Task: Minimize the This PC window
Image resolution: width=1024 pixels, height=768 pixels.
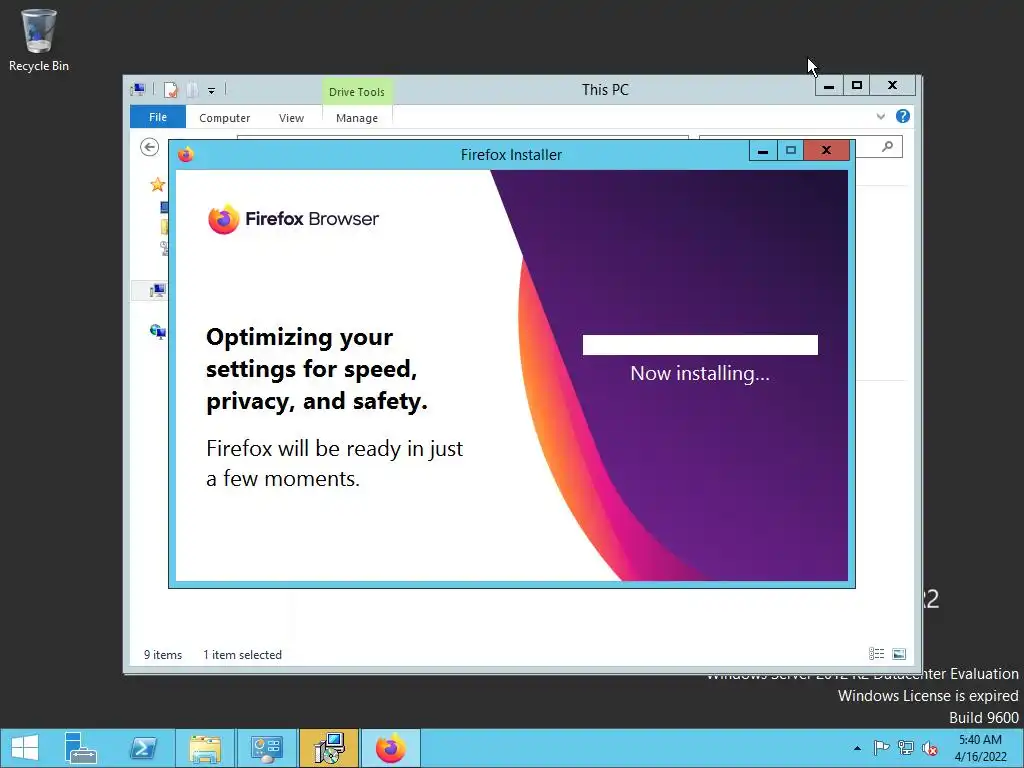Action: [829, 86]
